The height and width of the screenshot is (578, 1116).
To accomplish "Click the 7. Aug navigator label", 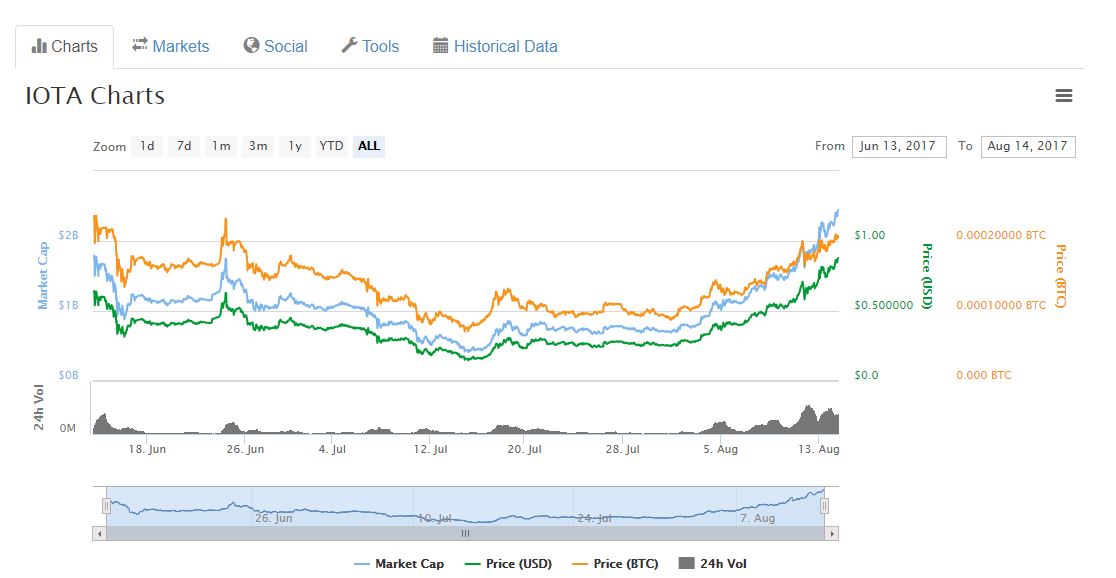I will click(x=757, y=518).
